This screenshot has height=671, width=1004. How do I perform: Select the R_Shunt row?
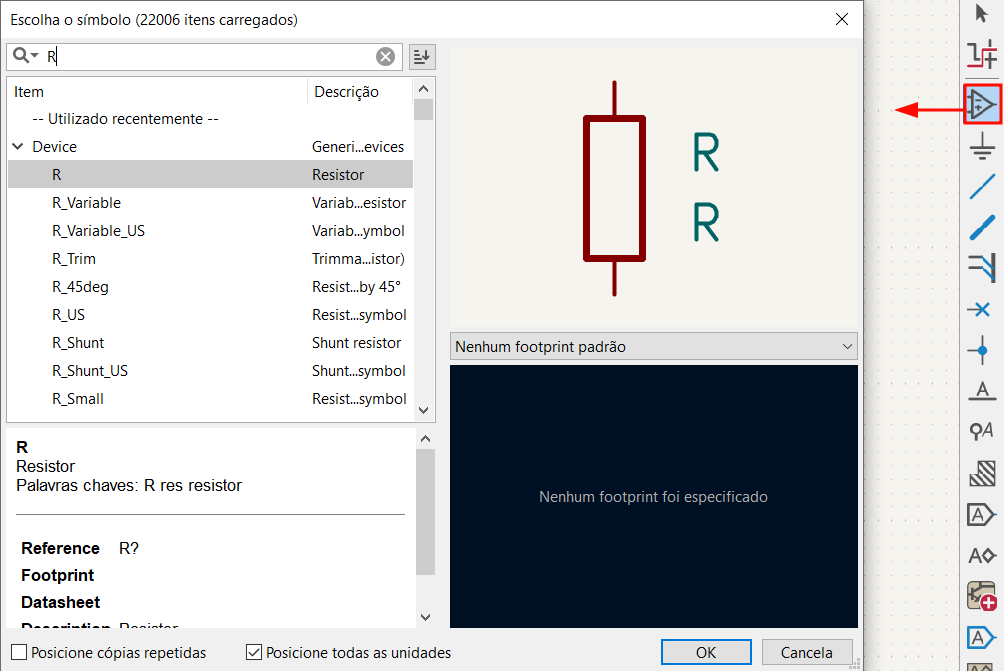click(210, 343)
